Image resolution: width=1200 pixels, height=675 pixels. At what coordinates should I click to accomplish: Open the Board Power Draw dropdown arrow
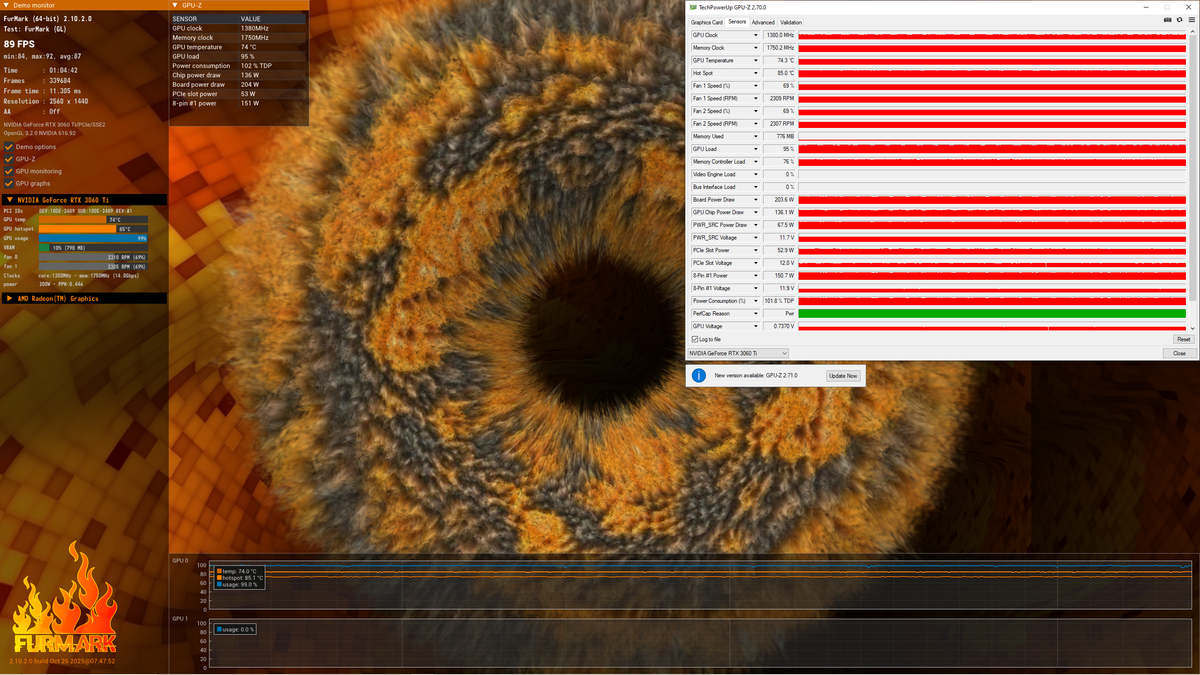(x=756, y=200)
